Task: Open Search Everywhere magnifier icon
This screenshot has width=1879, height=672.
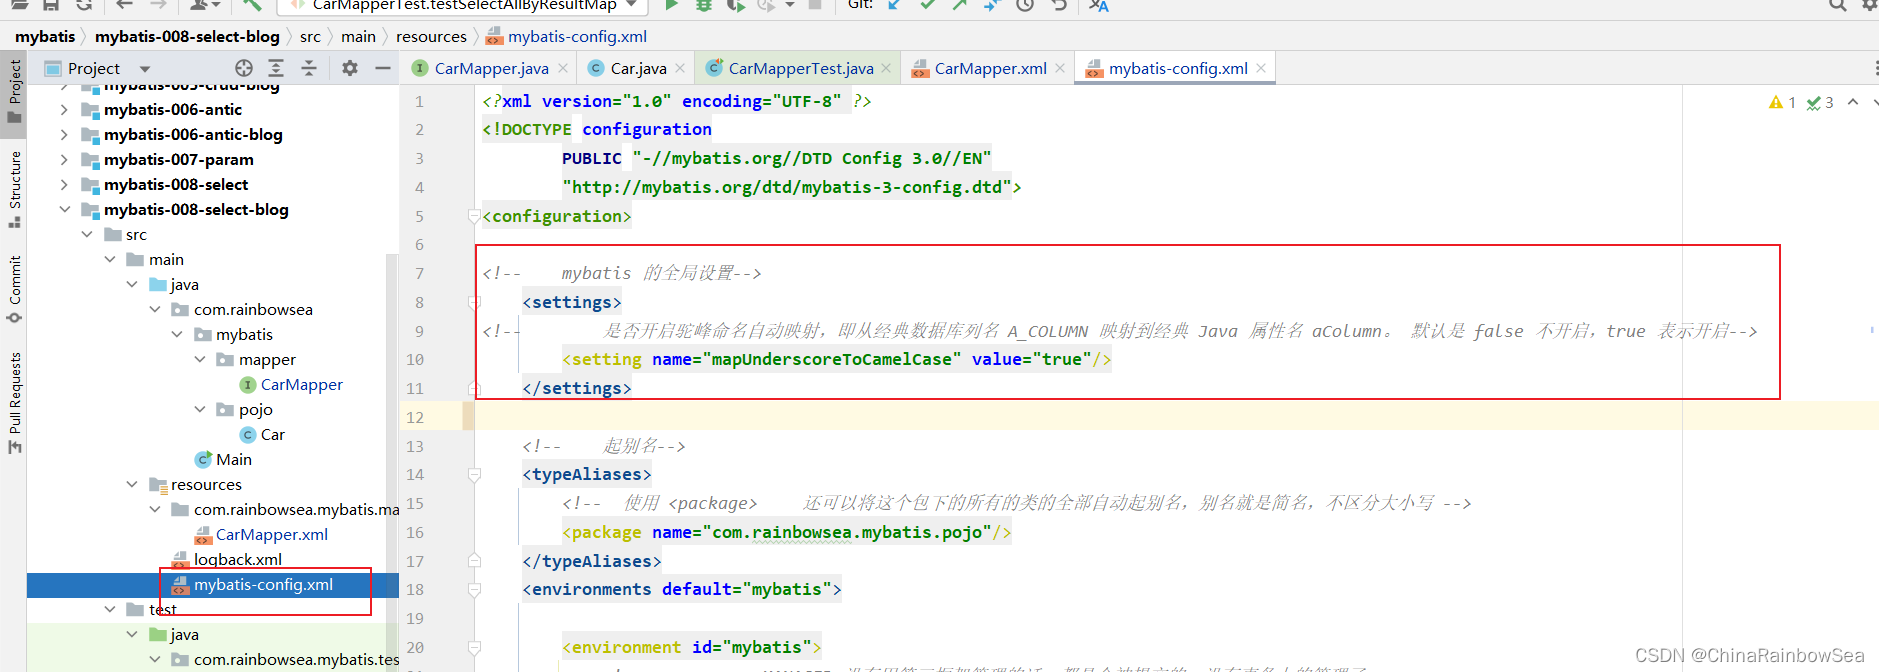Action: click(1837, 5)
